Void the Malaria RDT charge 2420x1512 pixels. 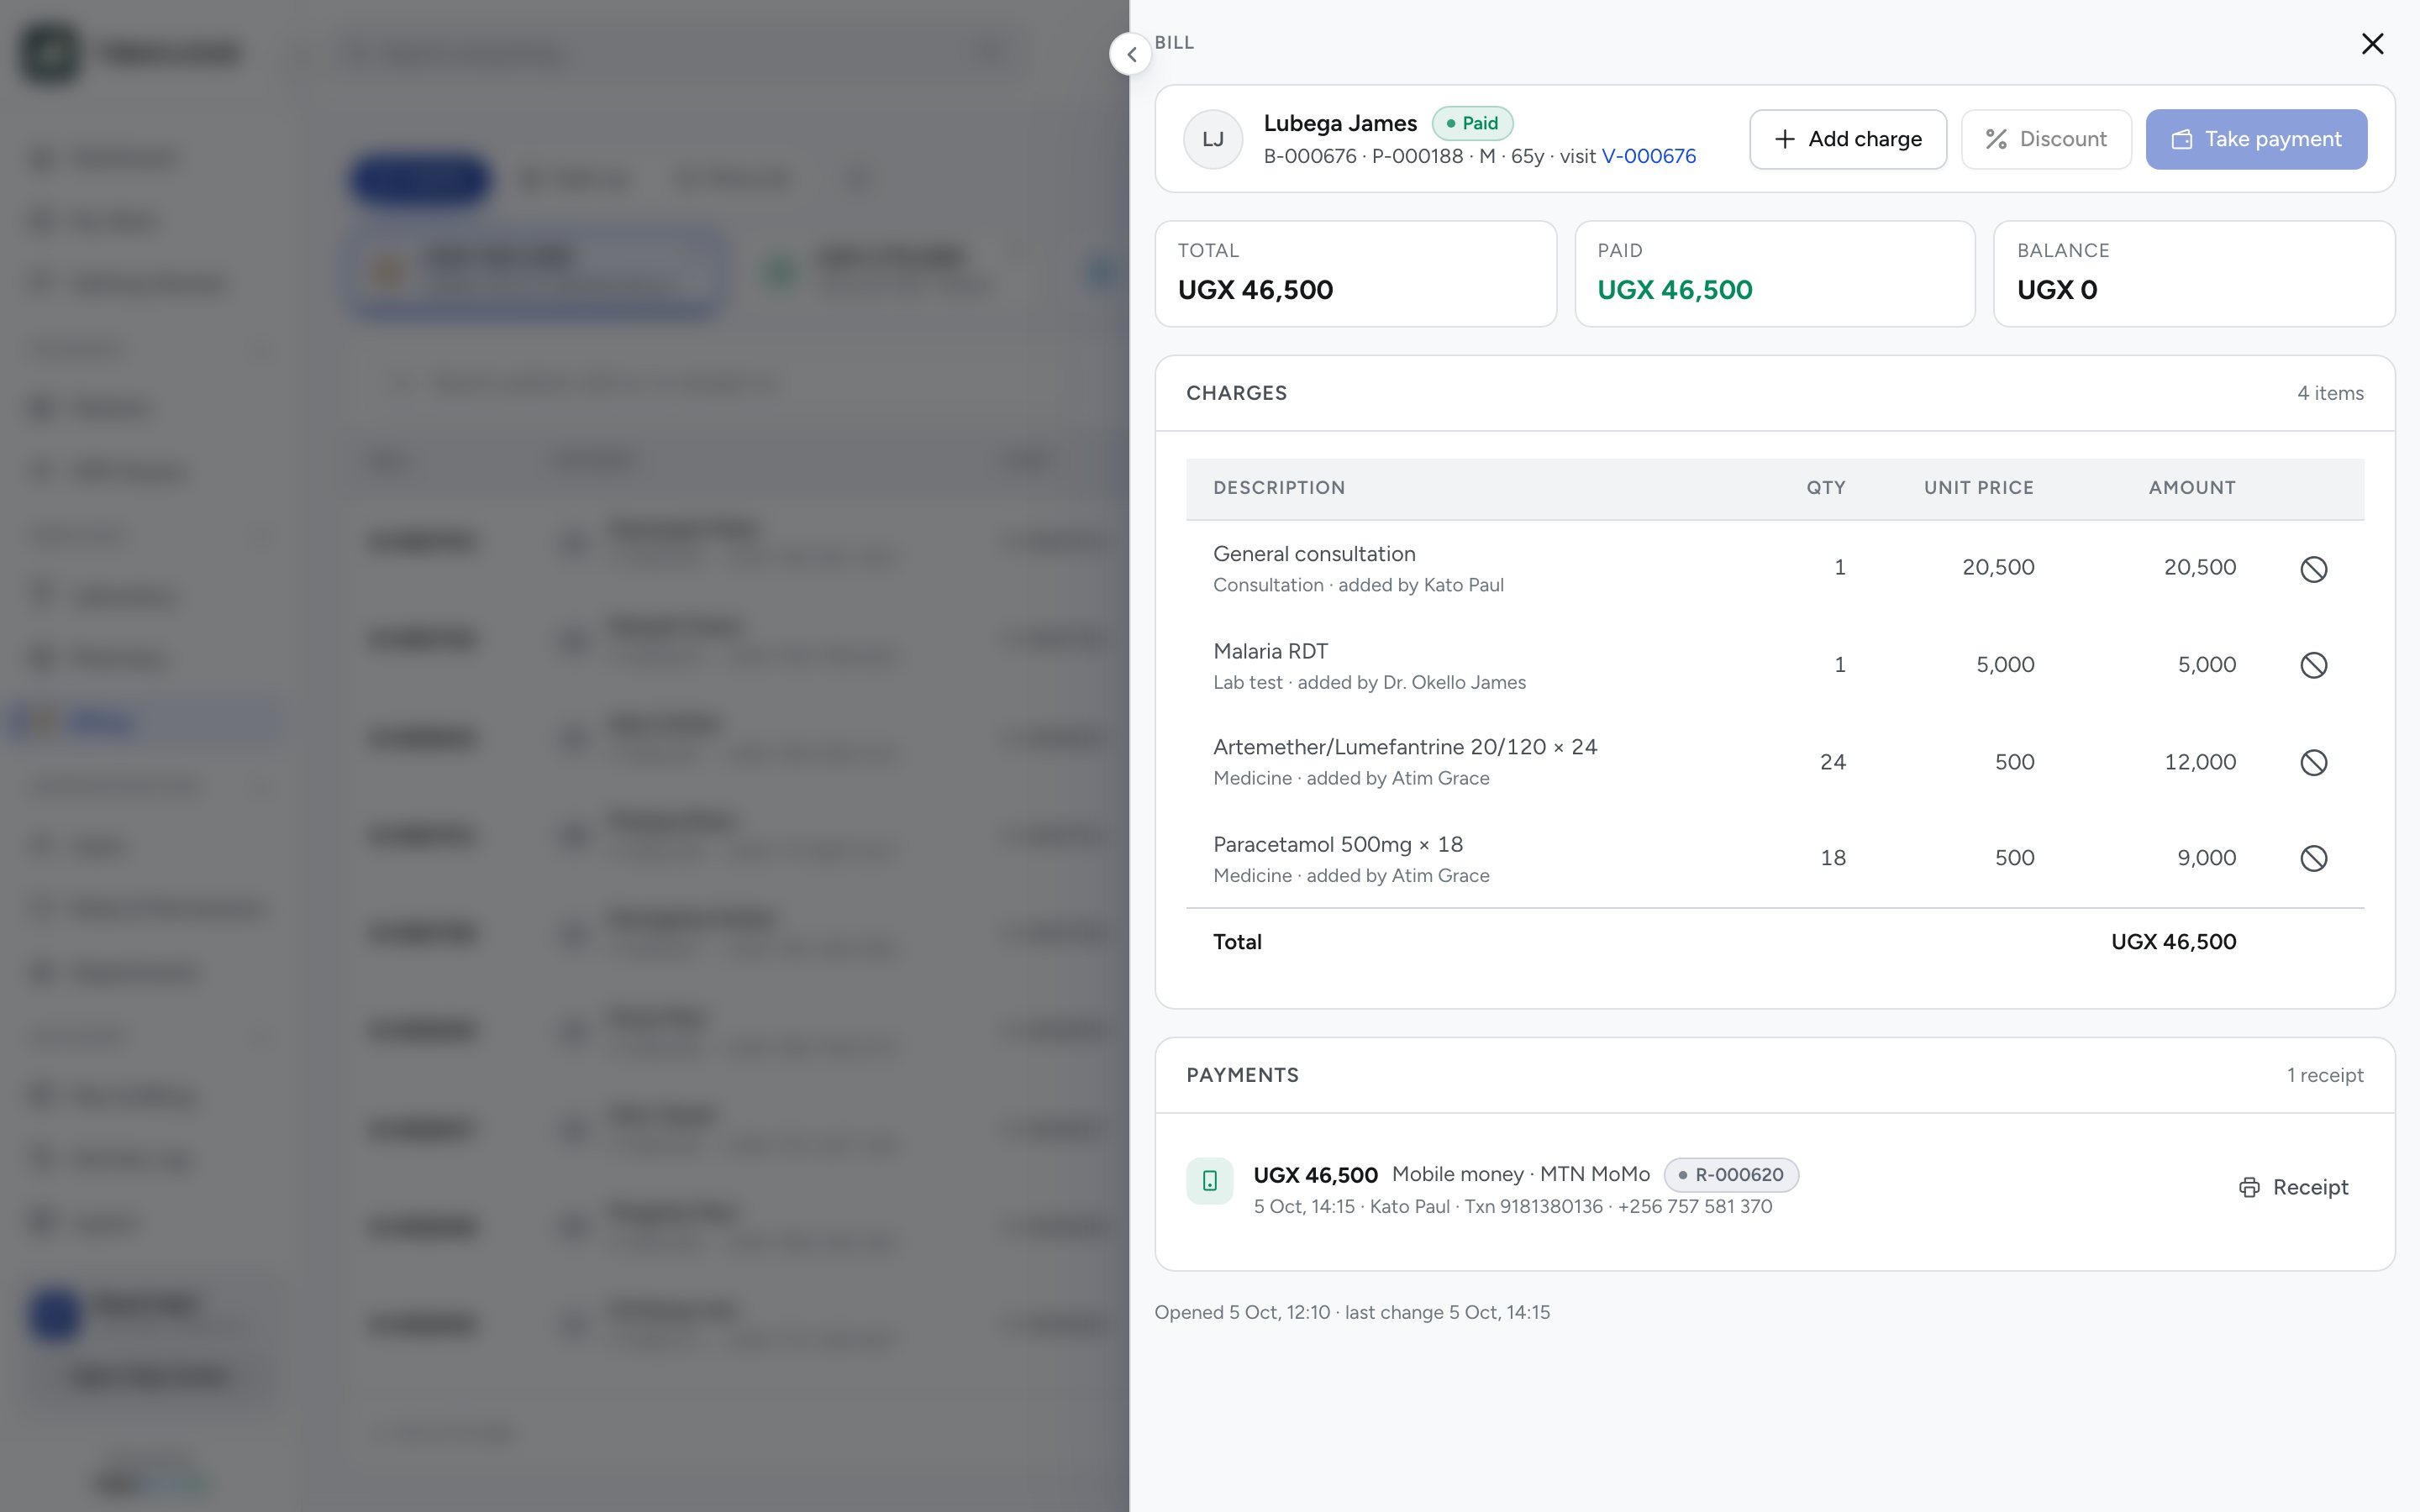point(2313,665)
